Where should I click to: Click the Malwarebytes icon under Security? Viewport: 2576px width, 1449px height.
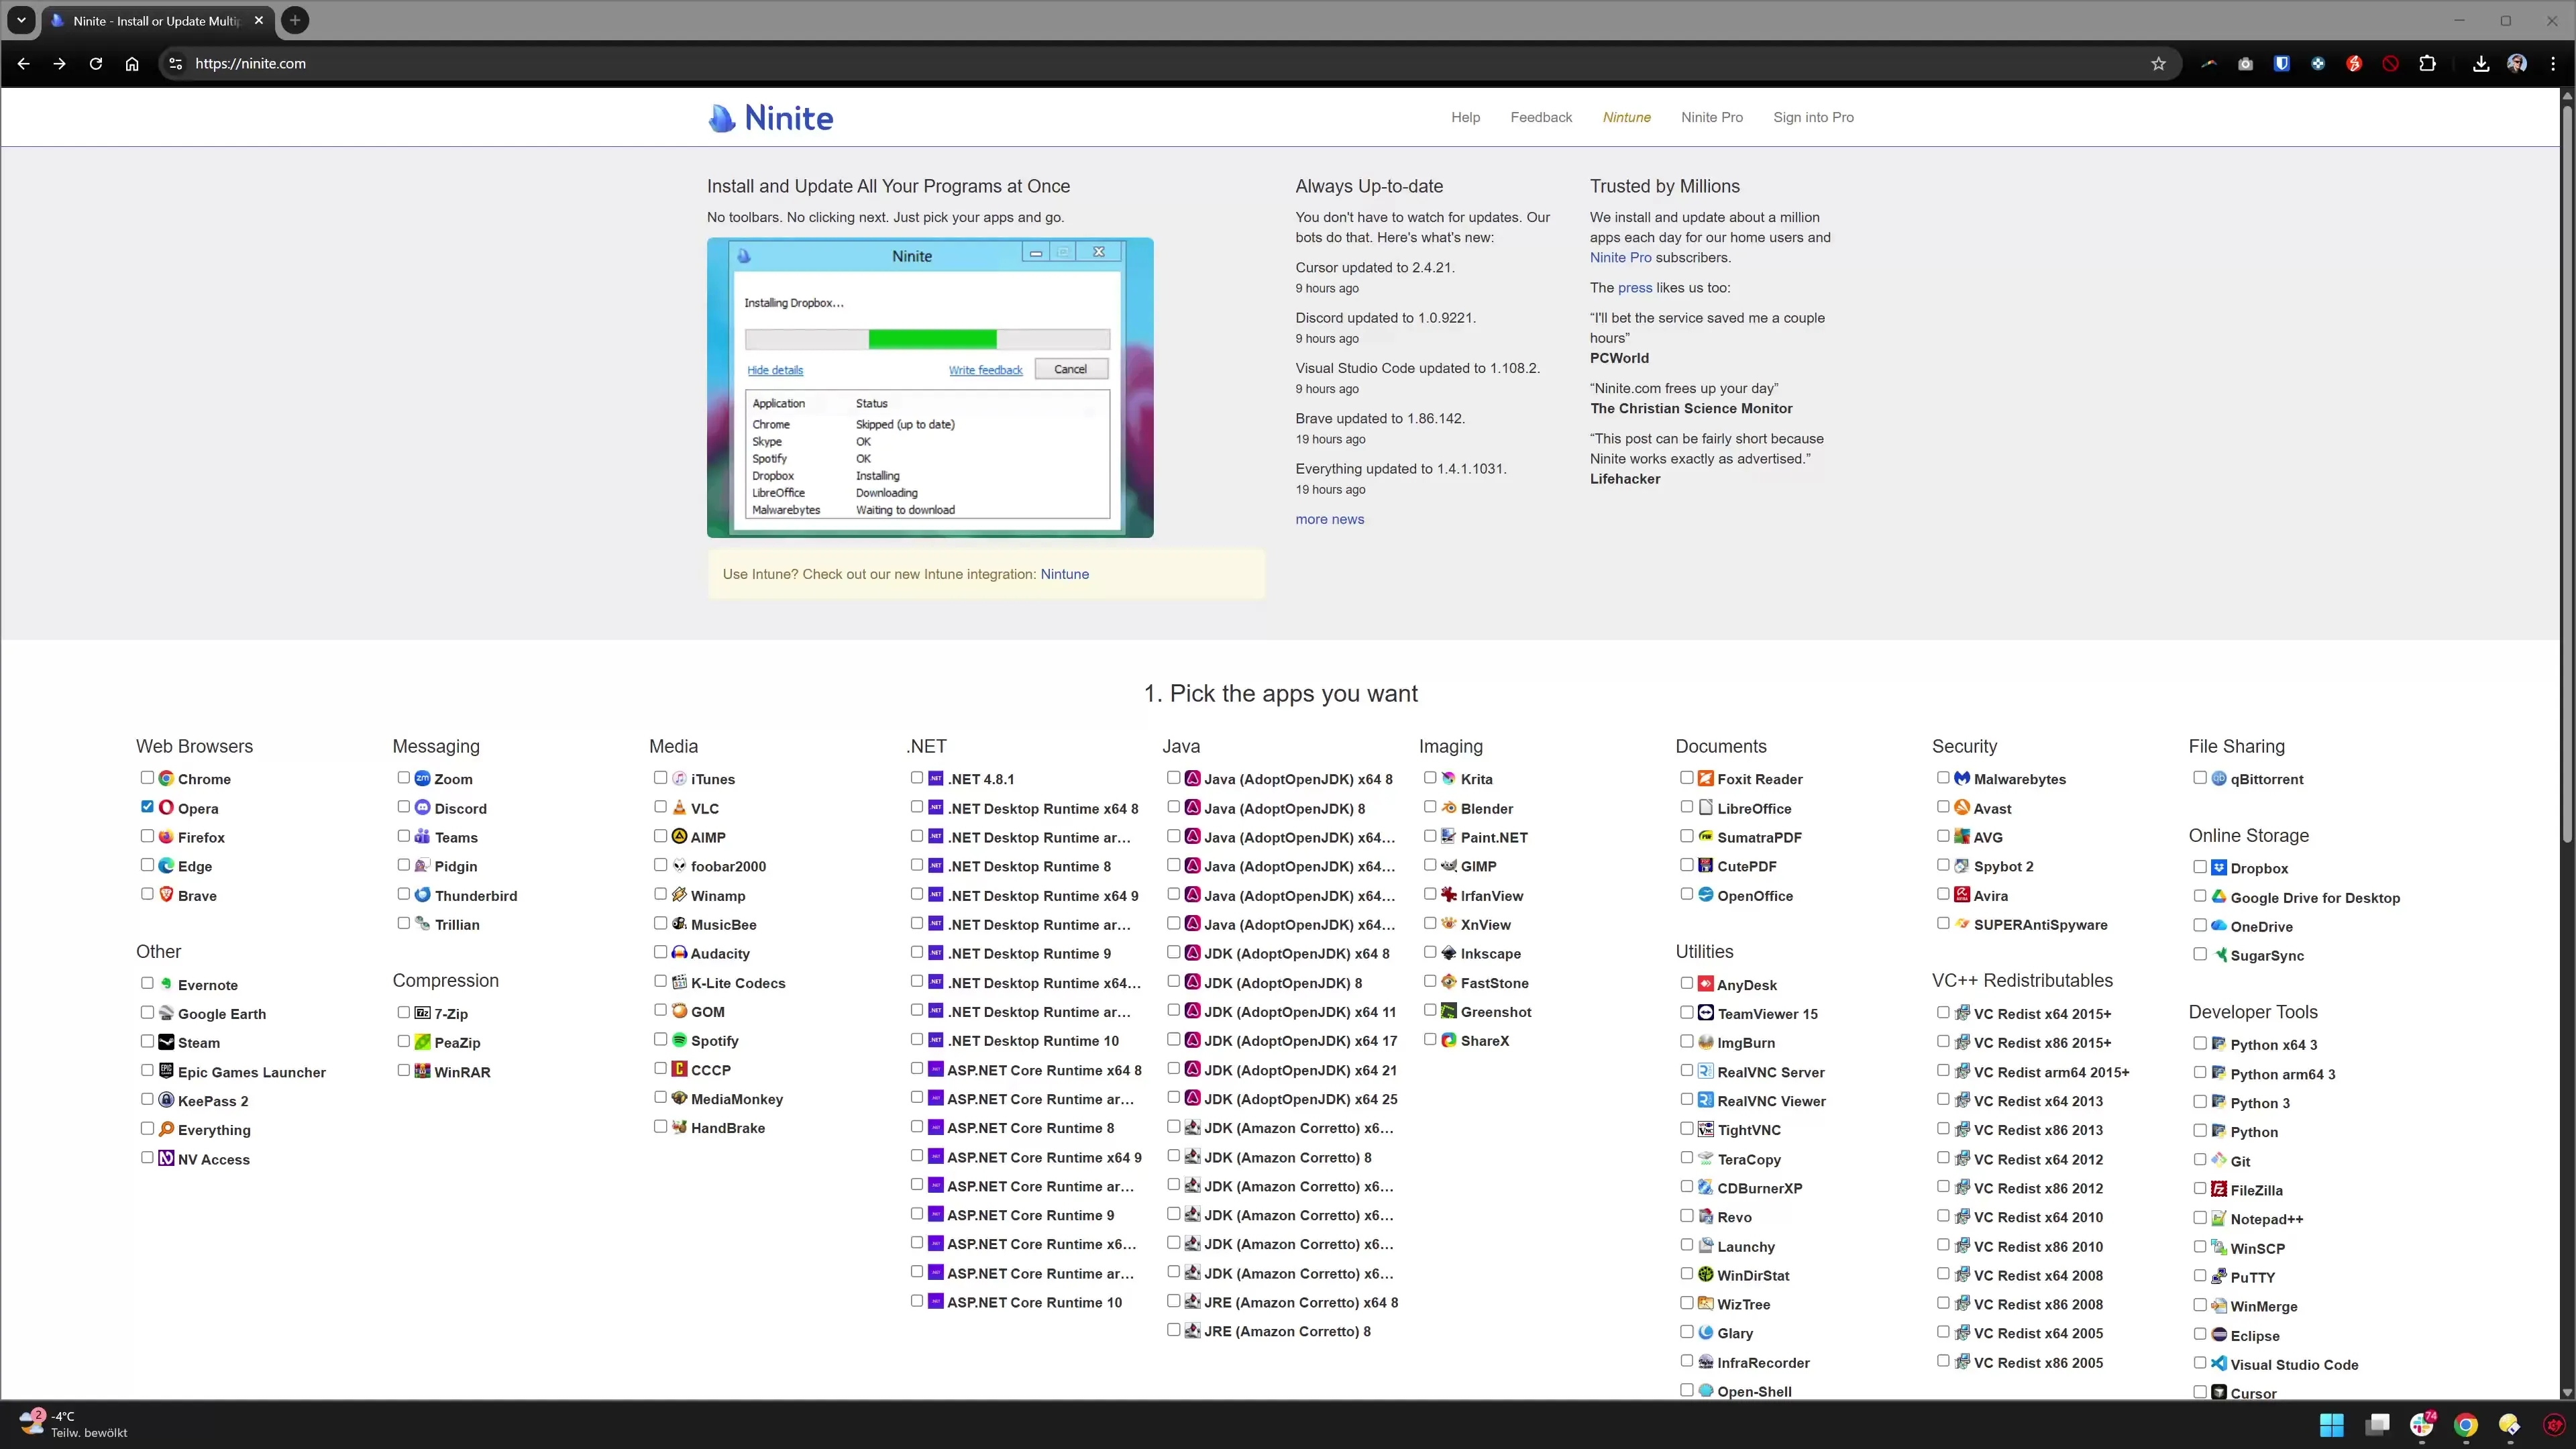click(1962, 778)
